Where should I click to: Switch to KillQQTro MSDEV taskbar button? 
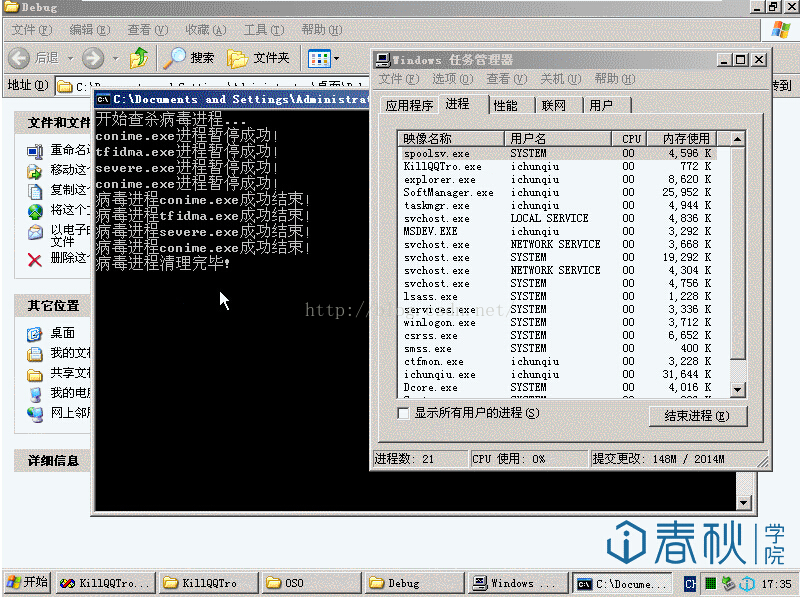[x=106, y=583]
